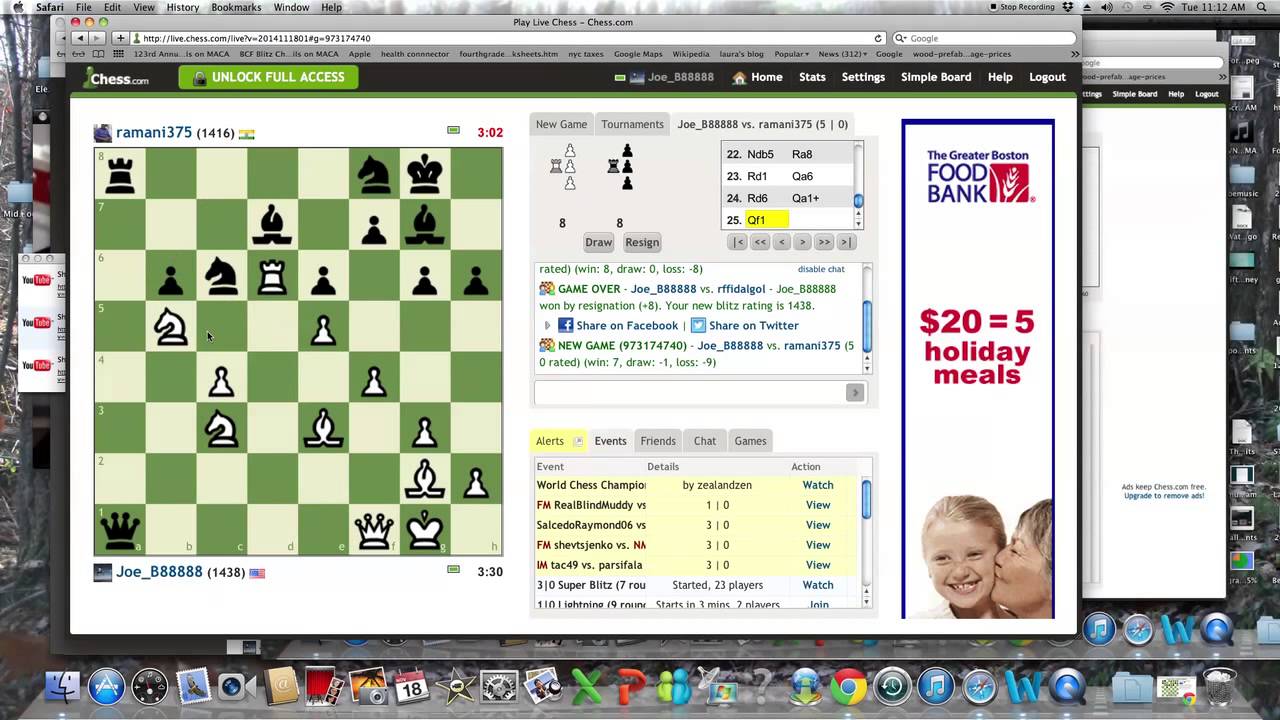
Task: Switch to the Events tab
Action: pos(610,441)
